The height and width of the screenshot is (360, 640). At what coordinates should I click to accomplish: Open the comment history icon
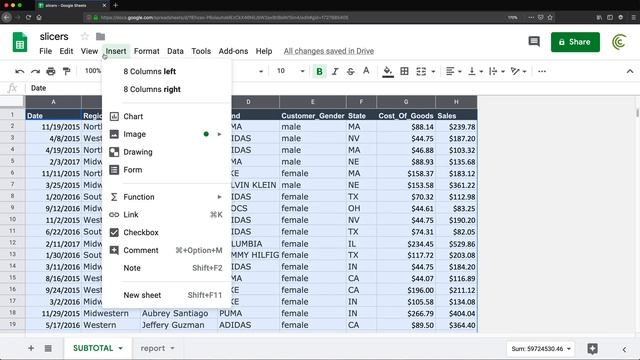pyautogui.click(x=534, y=42)
